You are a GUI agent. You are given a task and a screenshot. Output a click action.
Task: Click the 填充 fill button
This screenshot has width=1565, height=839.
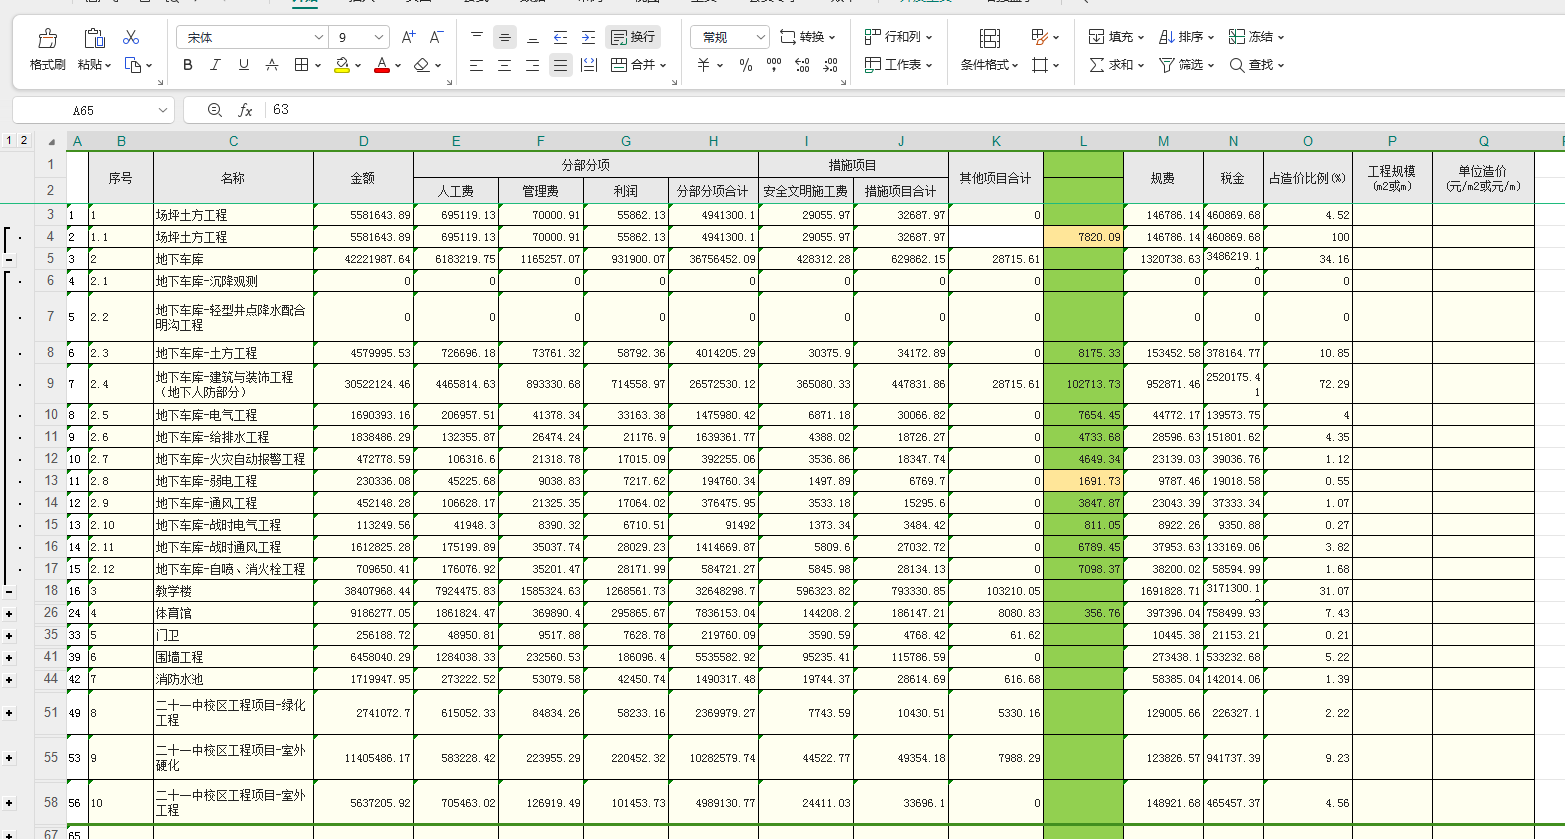pyautogui.click(x=1117, y=37)
